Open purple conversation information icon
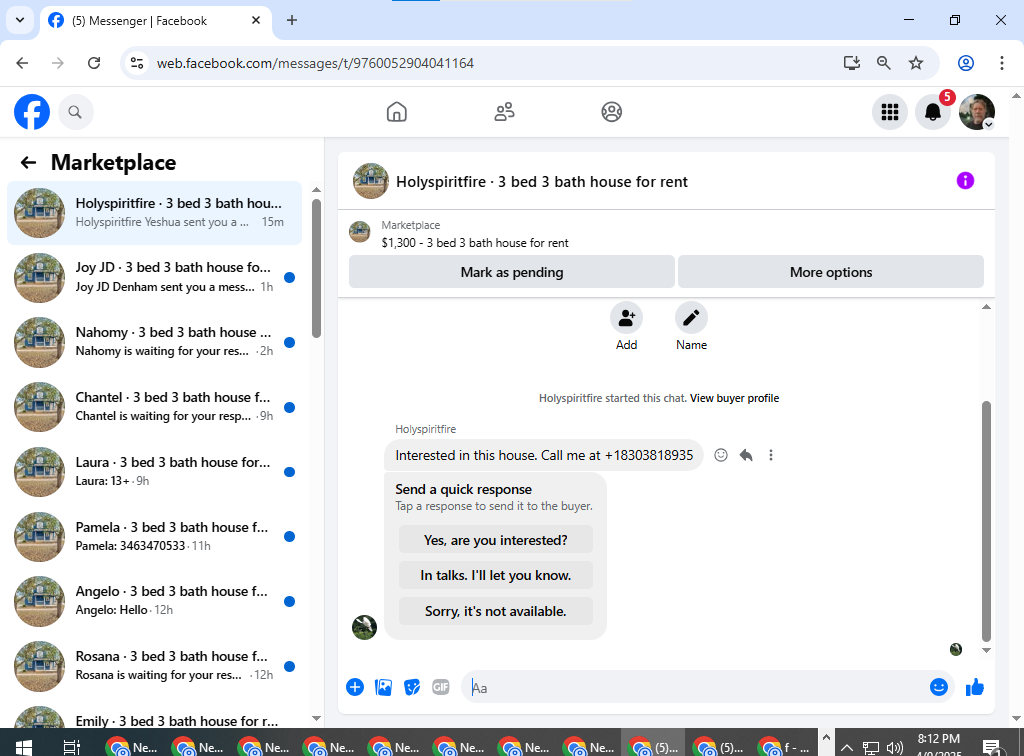 coord(965,181)
